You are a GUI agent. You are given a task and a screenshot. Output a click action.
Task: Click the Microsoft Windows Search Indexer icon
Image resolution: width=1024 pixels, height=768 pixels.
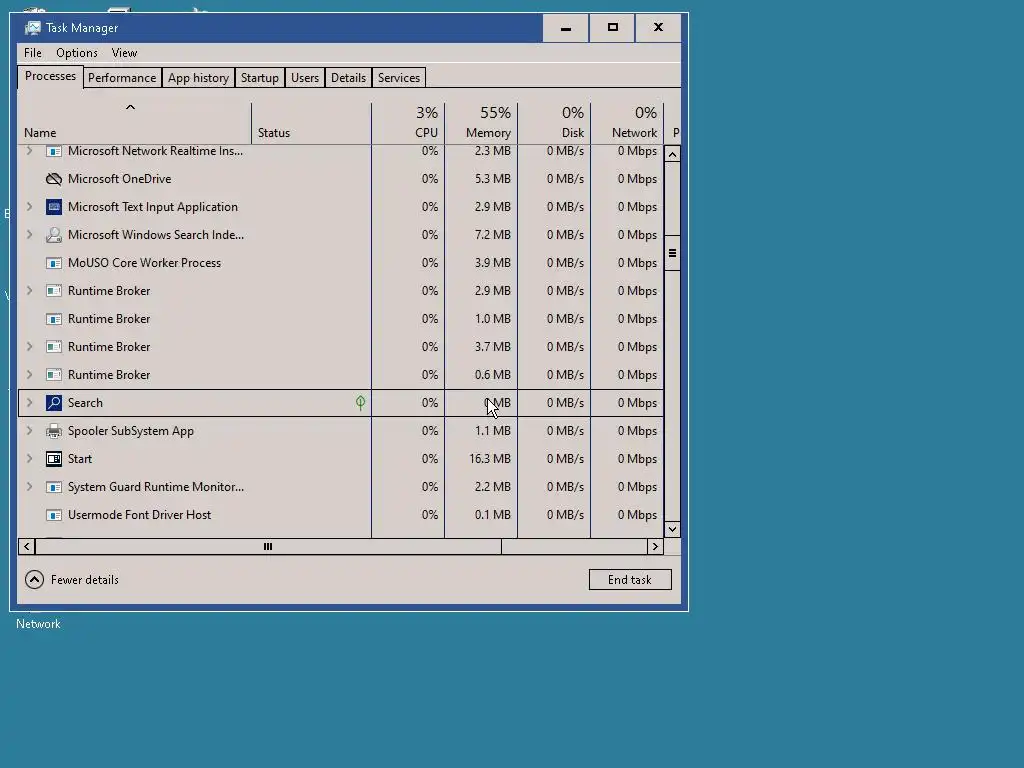pos(54,235)
